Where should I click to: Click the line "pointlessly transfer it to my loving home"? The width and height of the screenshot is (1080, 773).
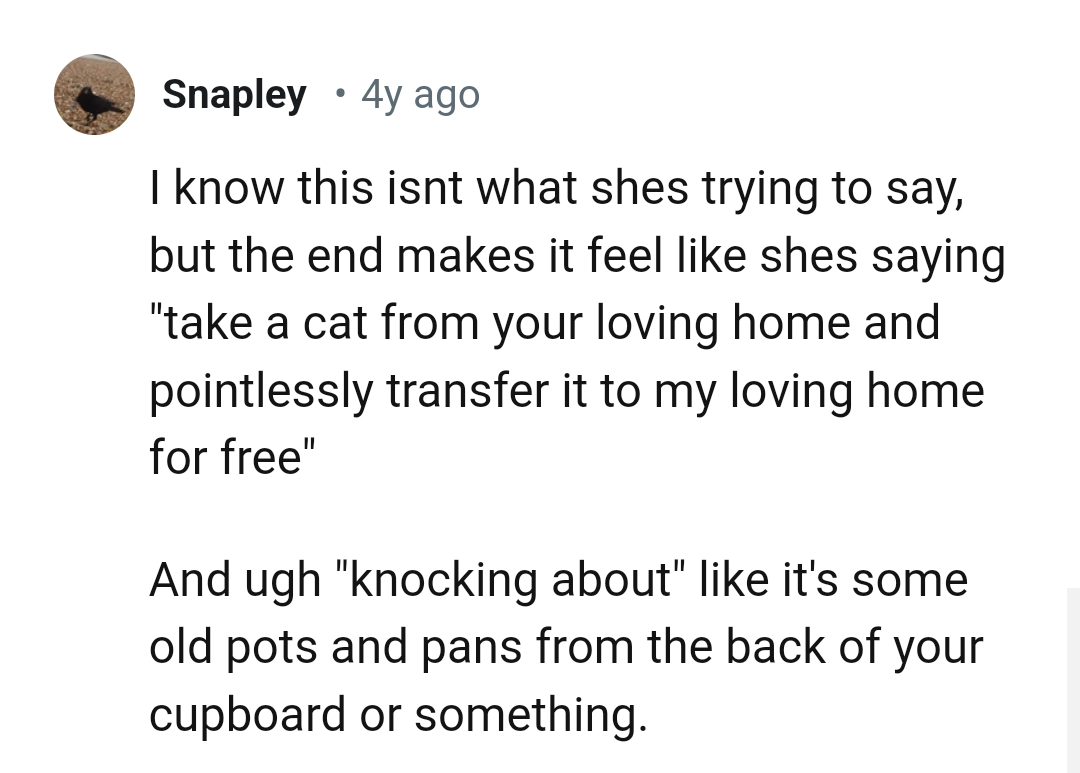[x=567, y=389]
